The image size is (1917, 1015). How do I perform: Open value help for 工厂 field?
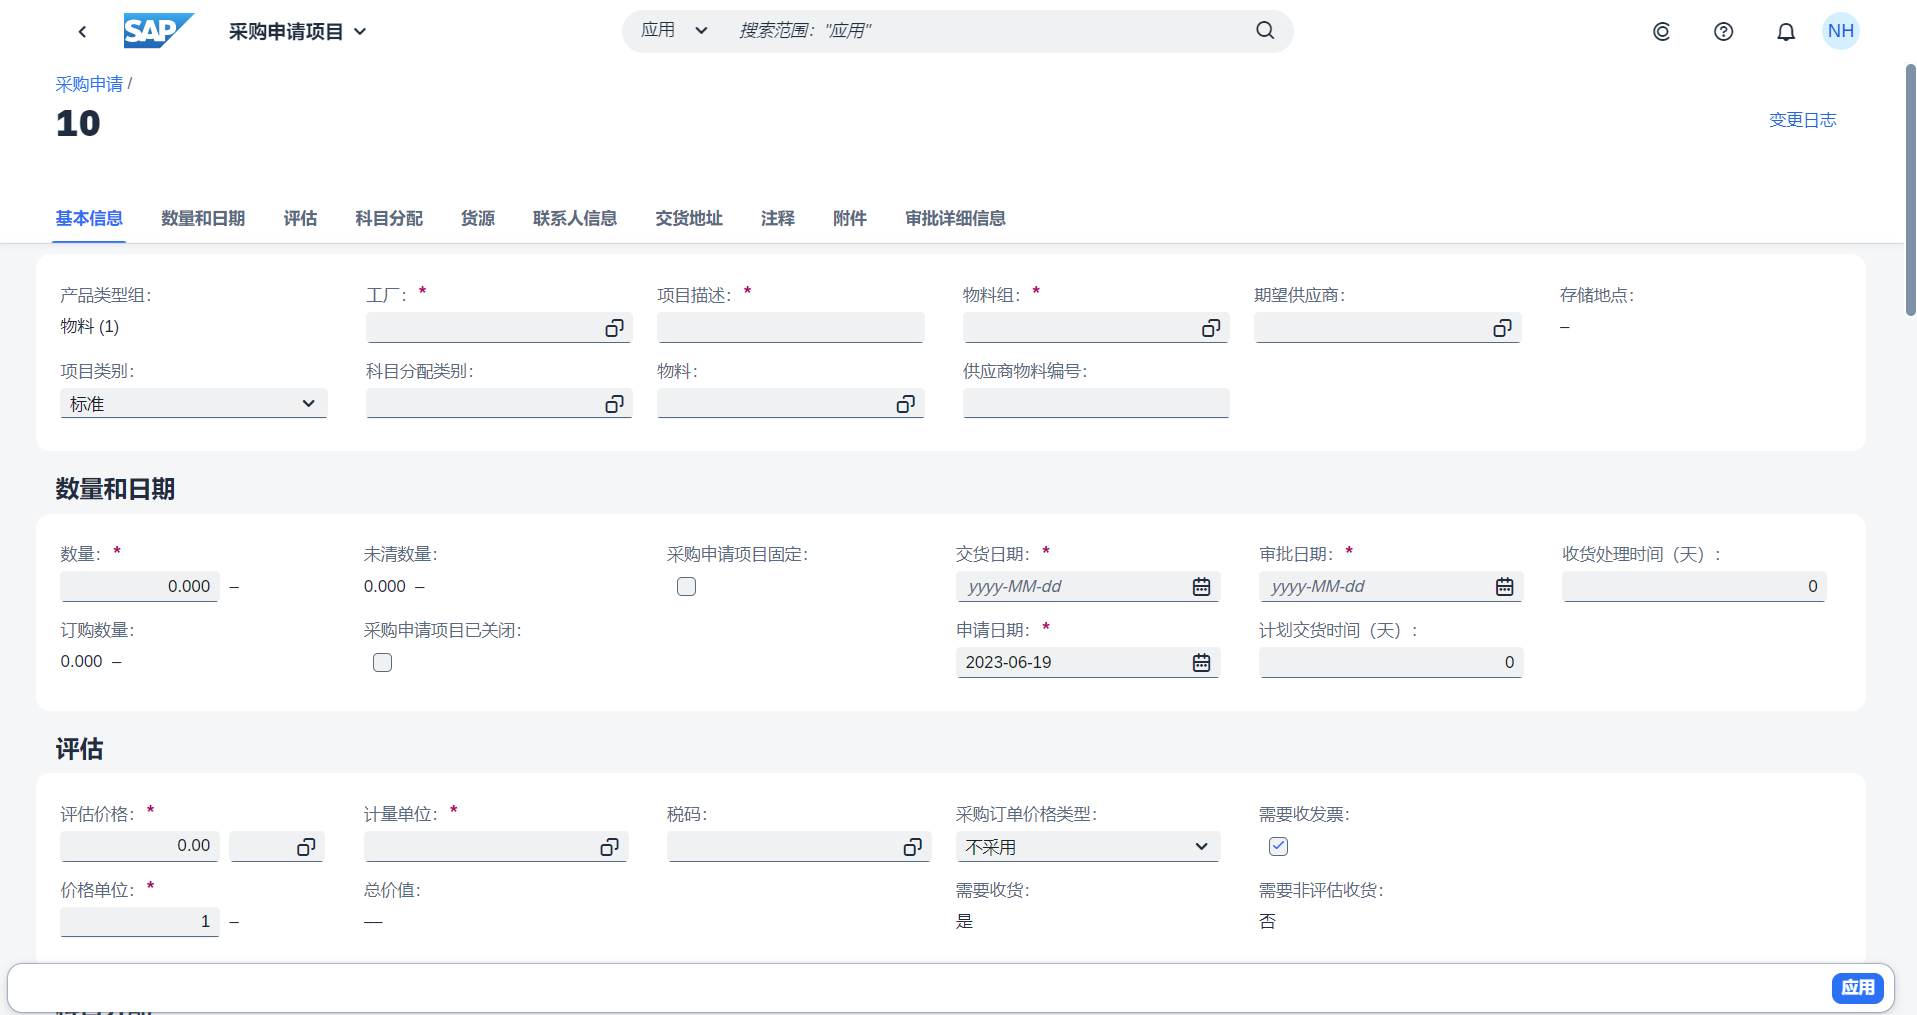(613, 327)
